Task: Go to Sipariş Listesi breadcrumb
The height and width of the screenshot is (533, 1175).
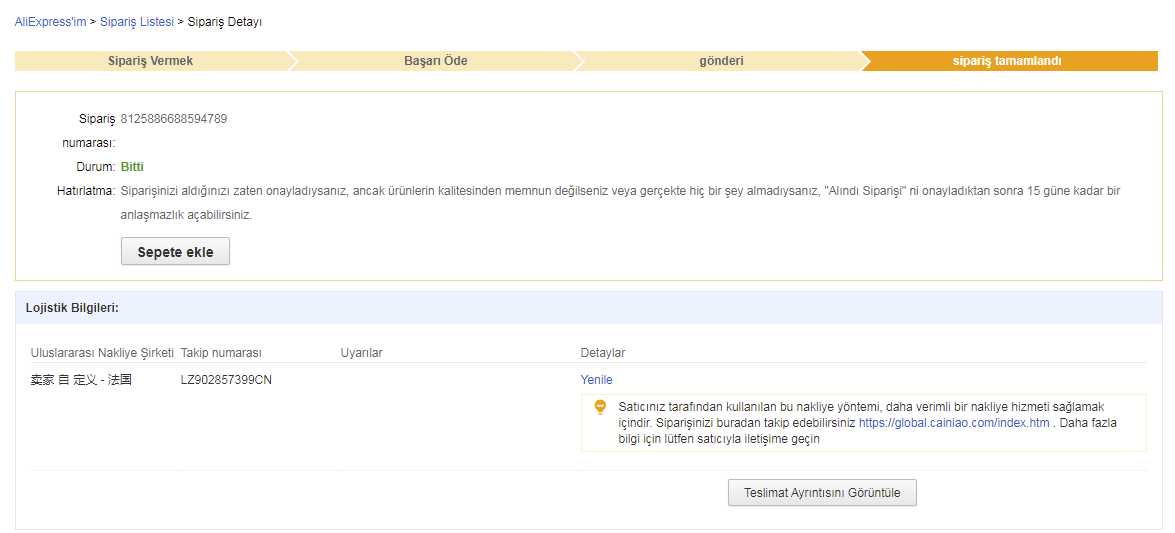Action: click(136, 22)
